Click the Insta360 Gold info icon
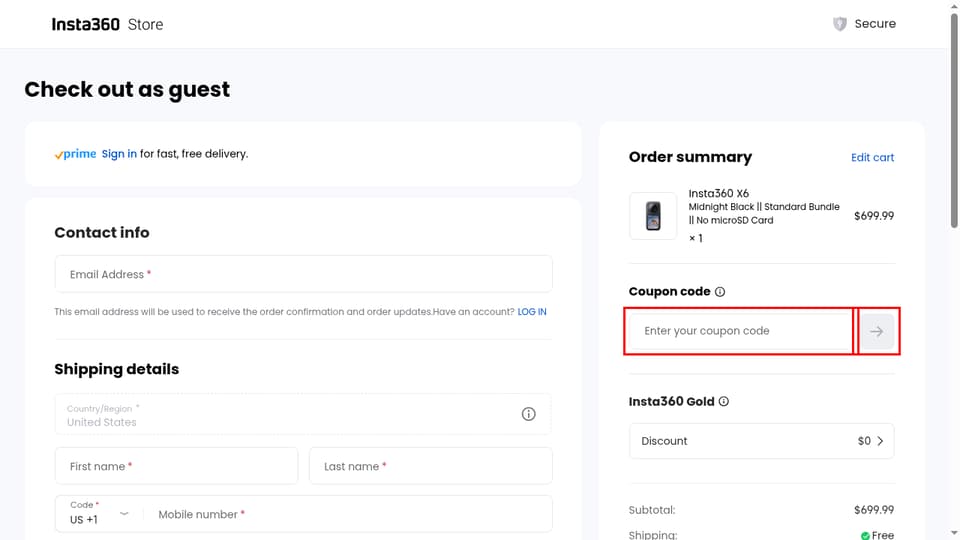The width and height of the screenshot is (960, 540). pyautogui.click(x=724, y=402)
